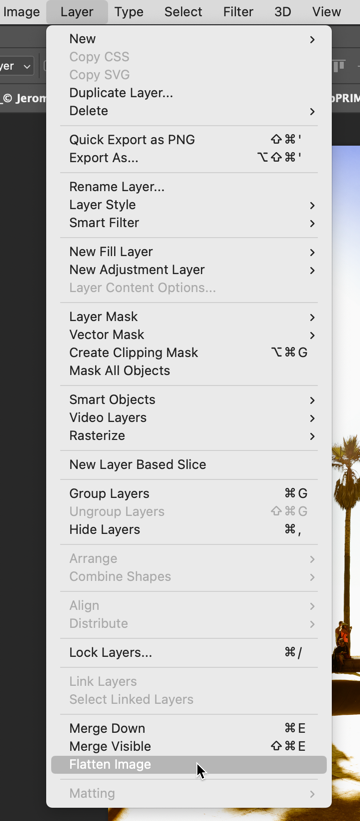Expand the Smart Objects submenu
Screen dimensions: 360x821
tap(312, 400)
